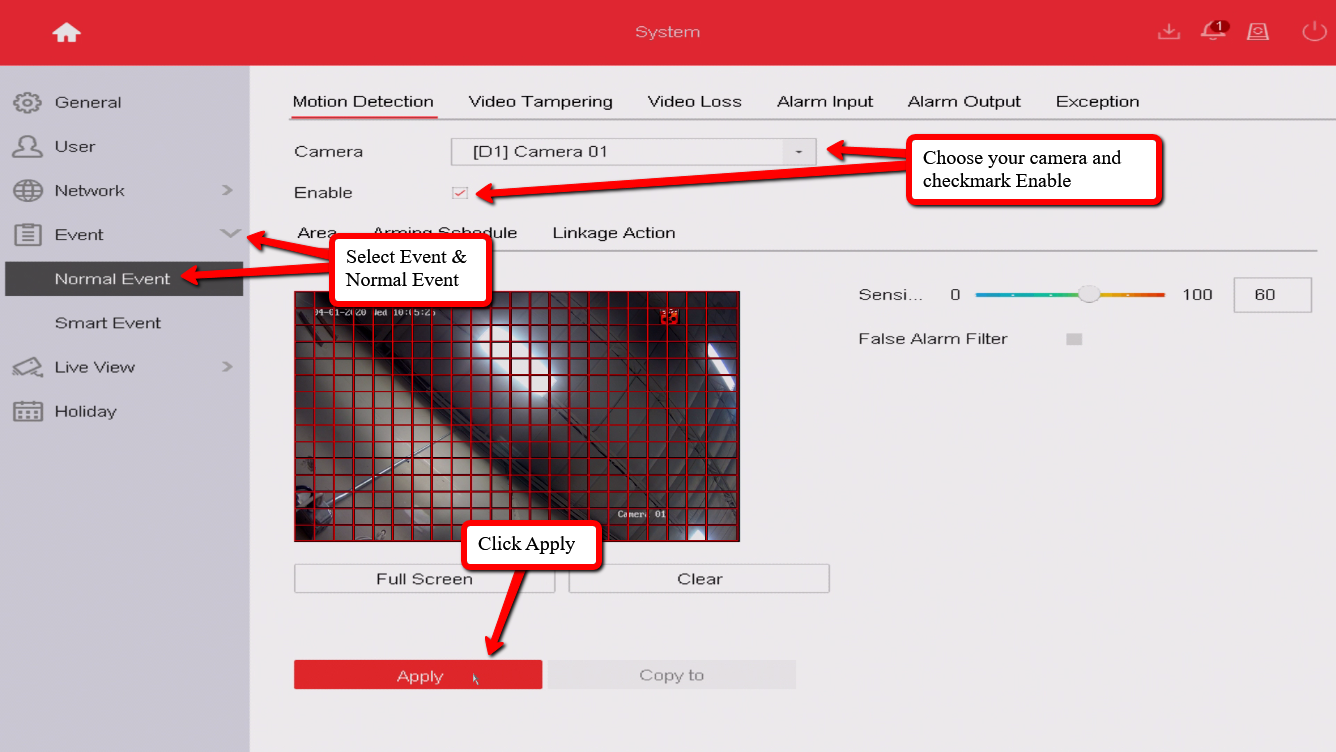The height and width of the screenshot is (752, 1336).
Task: Click the Apply button
Action: pyautogui.click(x=418, y=675)
